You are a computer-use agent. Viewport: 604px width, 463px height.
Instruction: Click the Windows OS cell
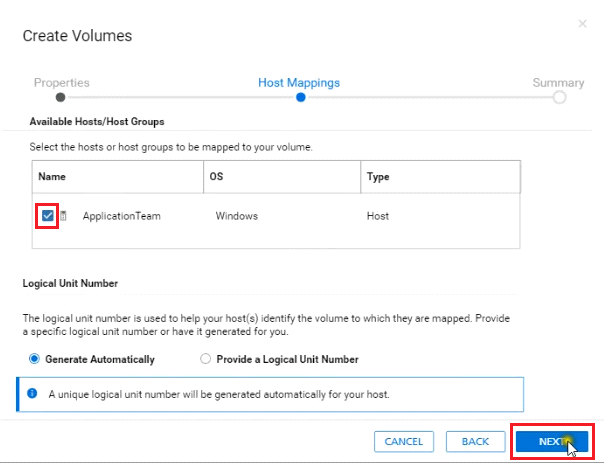(x=237, y=216)
